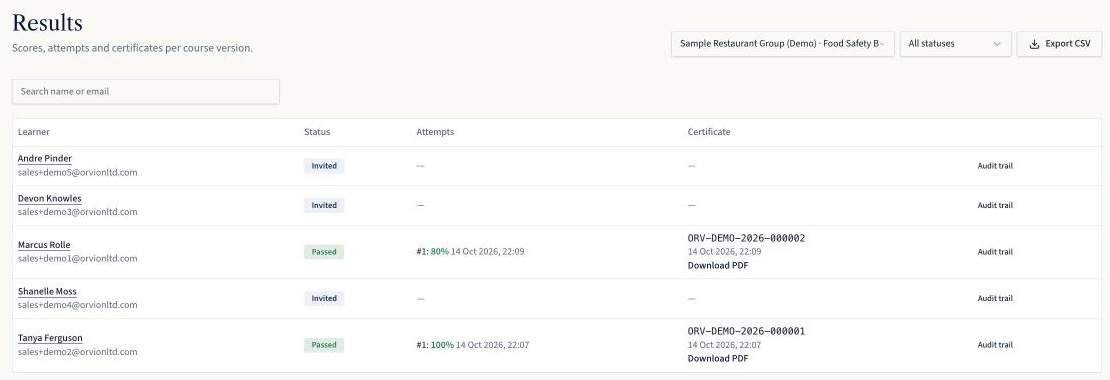Viewport: 1110px width, 380px height.
Task: Click Tanya Ferguson's 100% attempt entry
Action: pyautogui.click(x=473, y=345)
